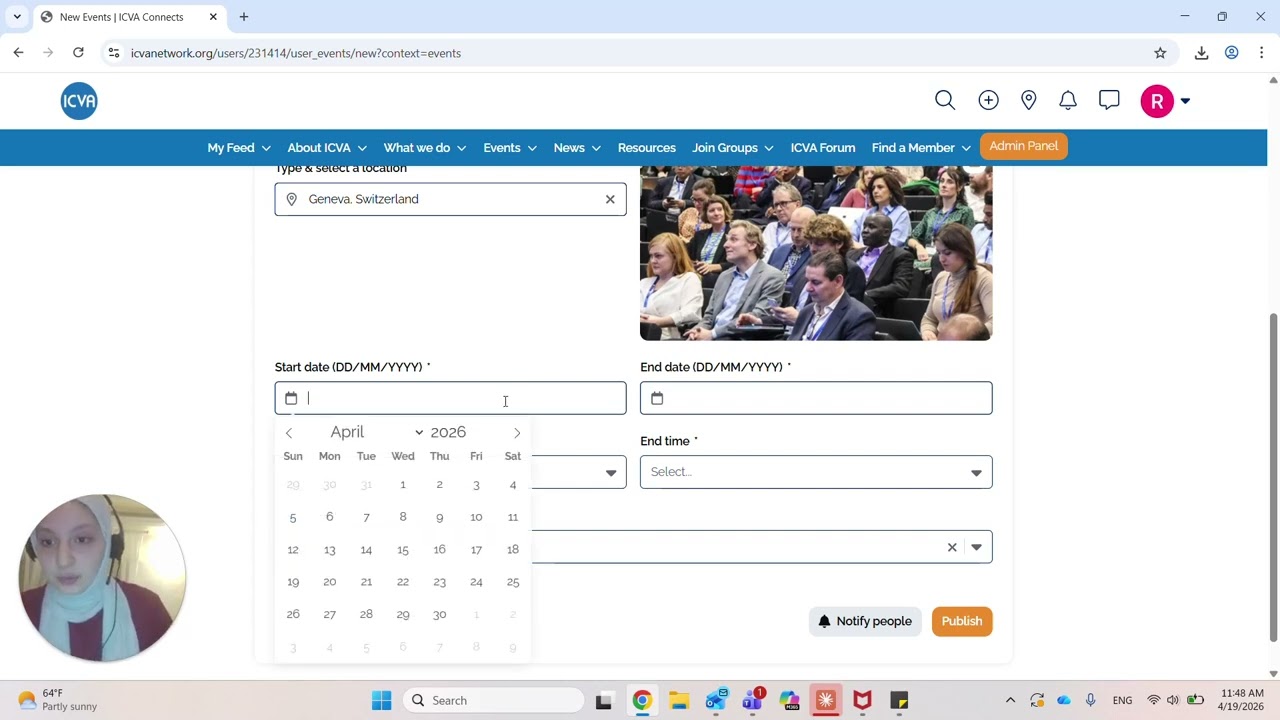1280x720 pixels.
Task: Select April 24 in the calendar
Action: [x=476, y=582]
